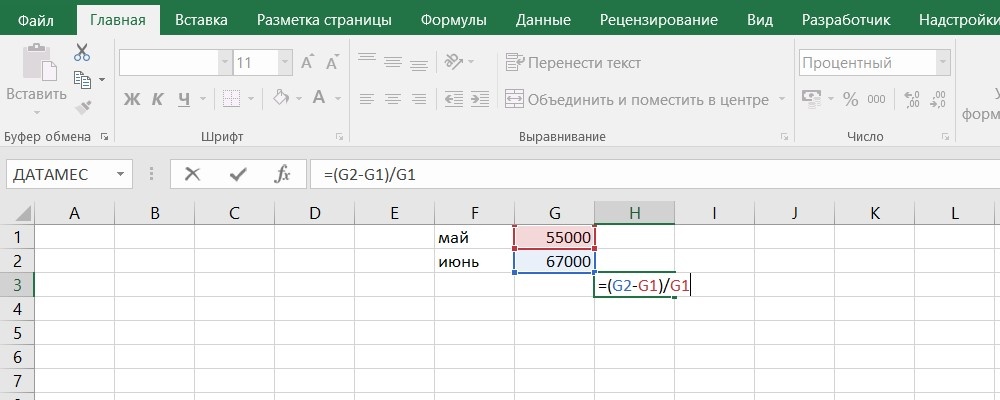Align text left
The image size is (1000, 400).
coord(367,99)
